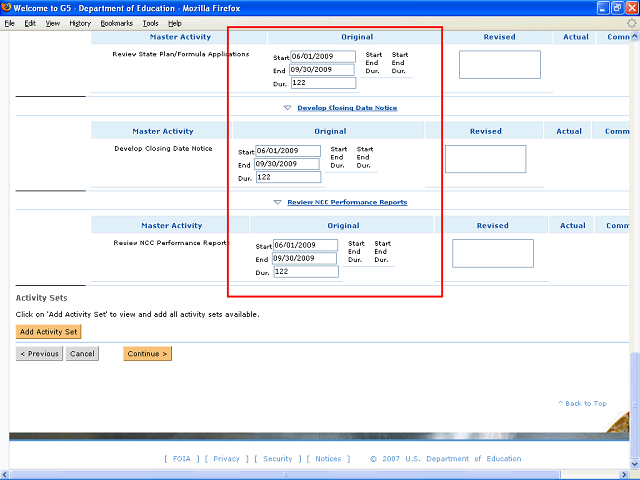Viewport: 640px width, 480px height.
Task: Open the Tools menu
Action: pos(150,23)
